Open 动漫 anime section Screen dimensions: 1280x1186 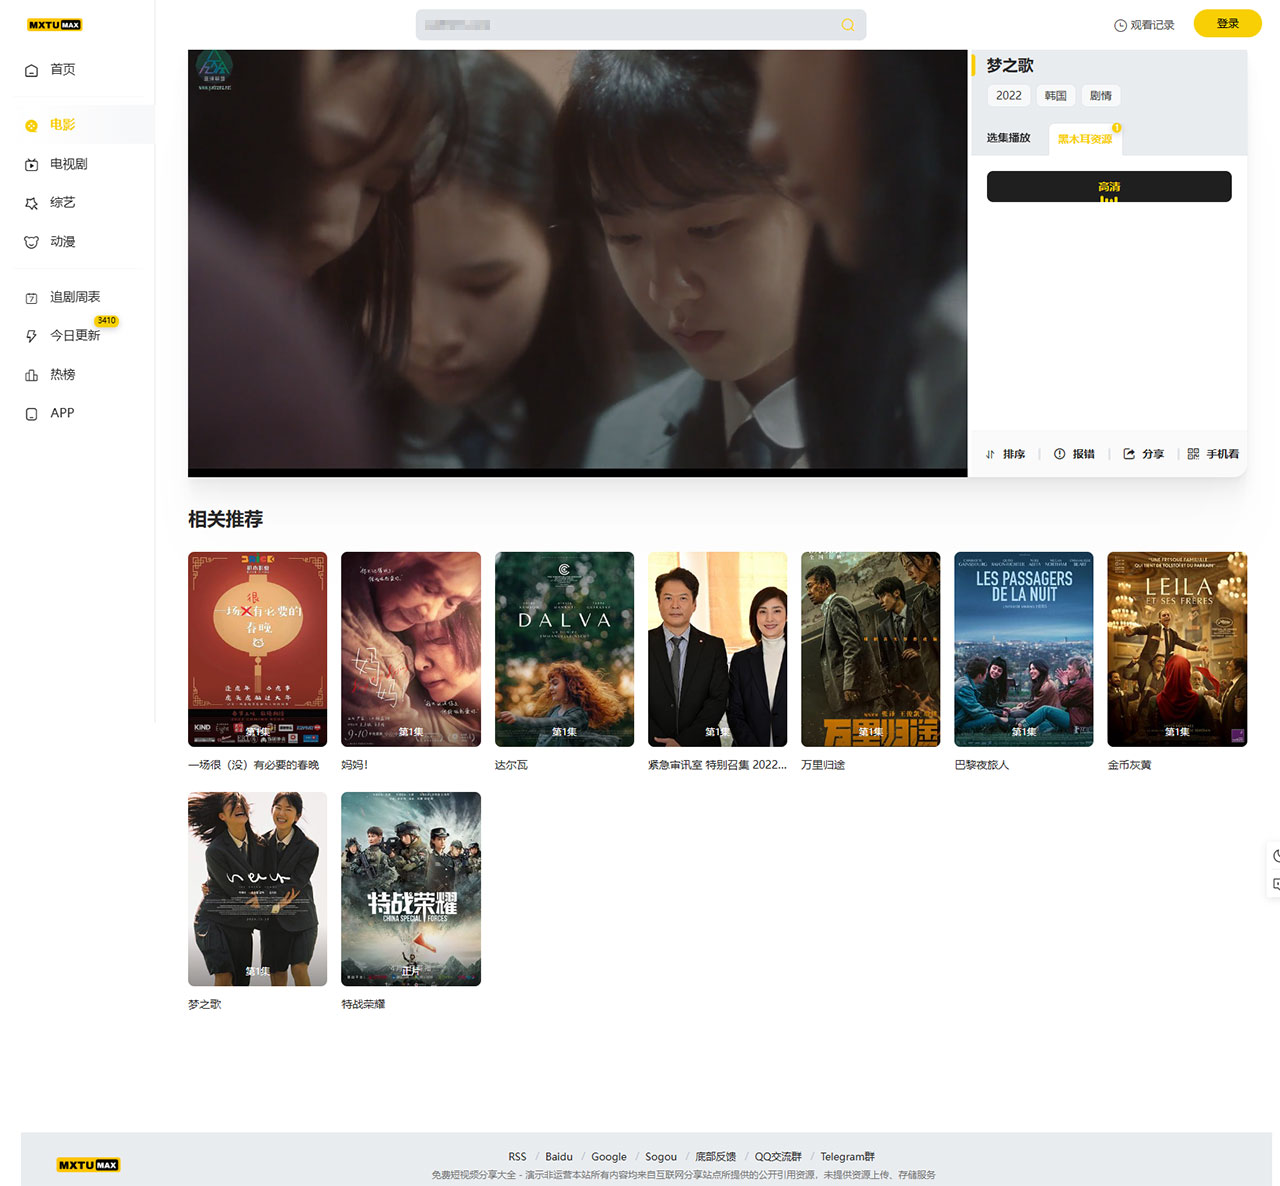click(x=62, y=242)
